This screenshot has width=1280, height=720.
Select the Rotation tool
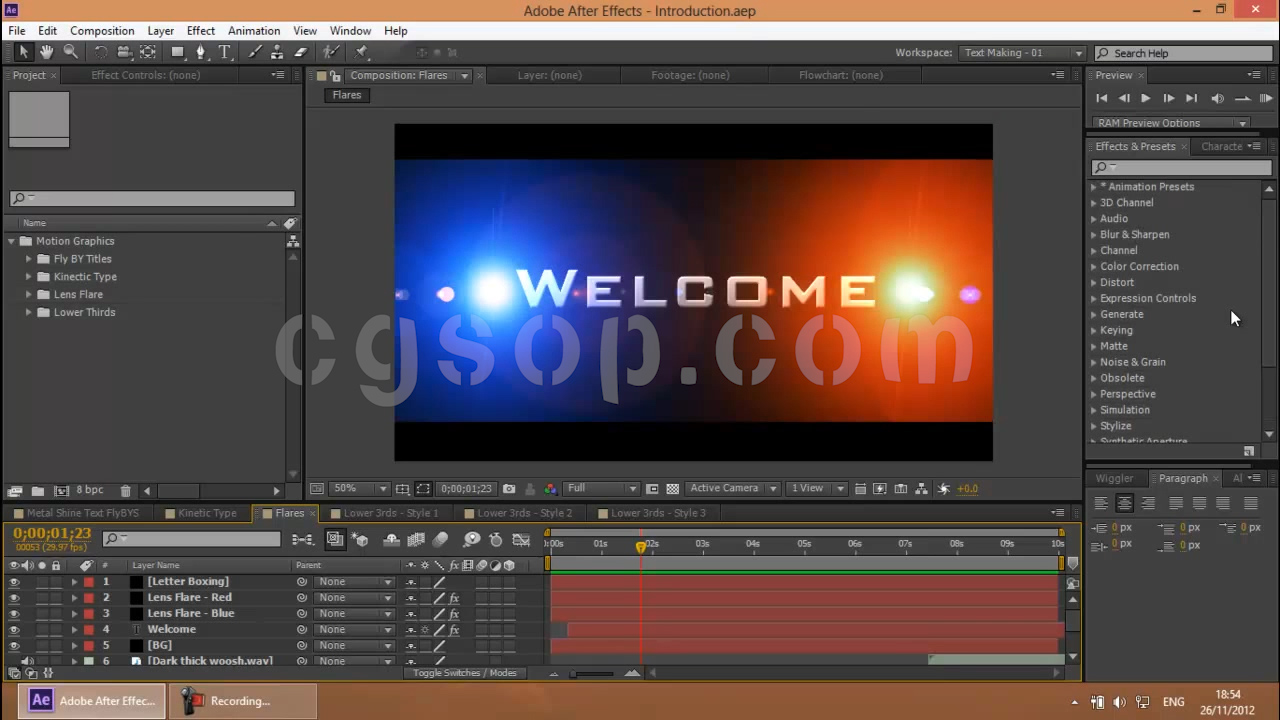click(x=100, y=52)
